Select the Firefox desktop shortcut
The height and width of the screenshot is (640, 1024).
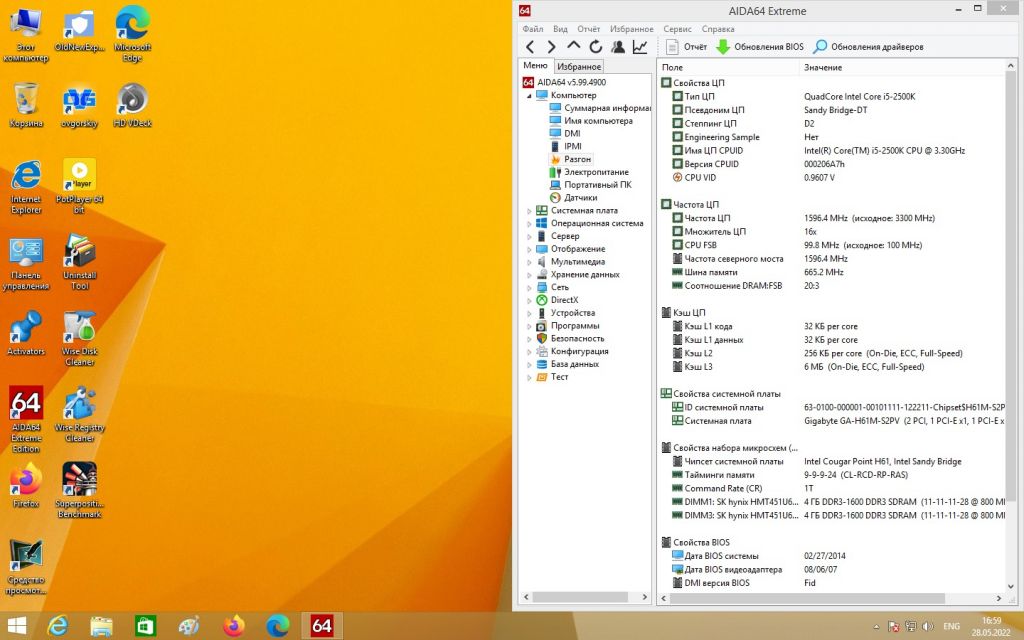point(26,485)
